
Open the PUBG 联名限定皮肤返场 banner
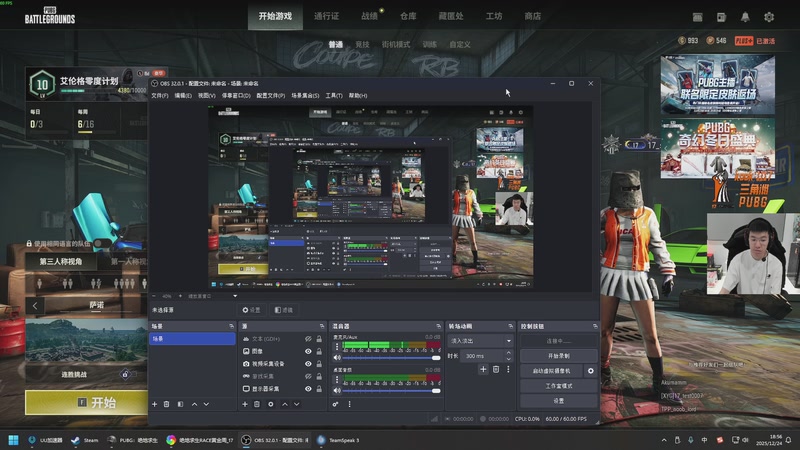point(717,85)
